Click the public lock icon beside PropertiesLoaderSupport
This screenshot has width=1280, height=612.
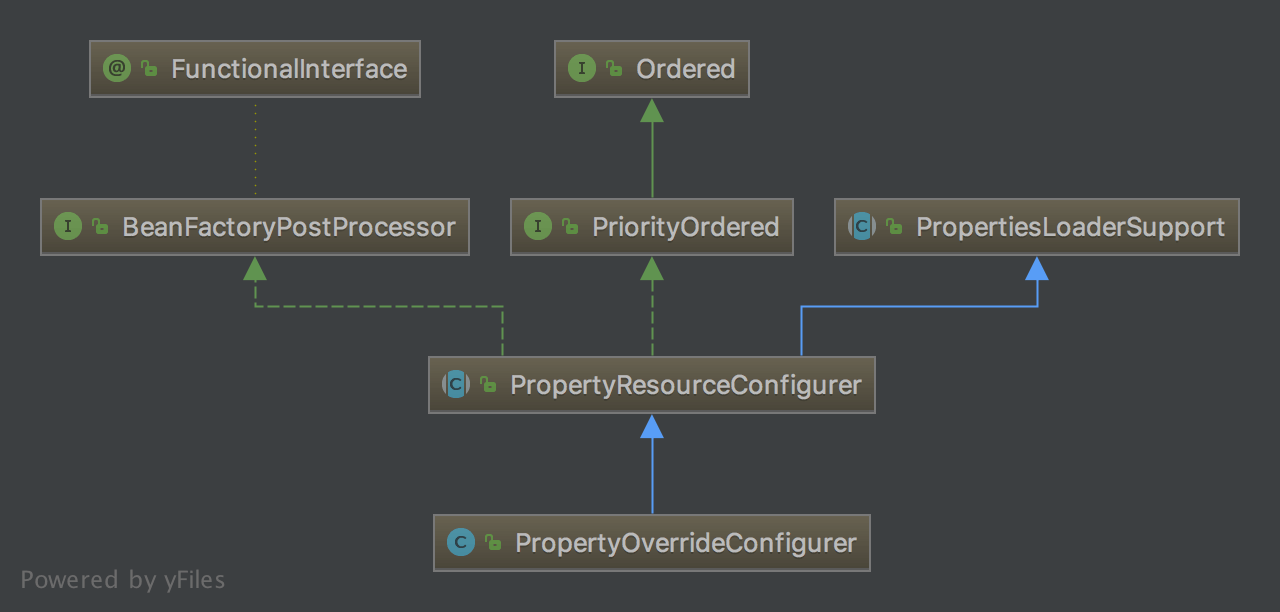[x=894, y=227]
